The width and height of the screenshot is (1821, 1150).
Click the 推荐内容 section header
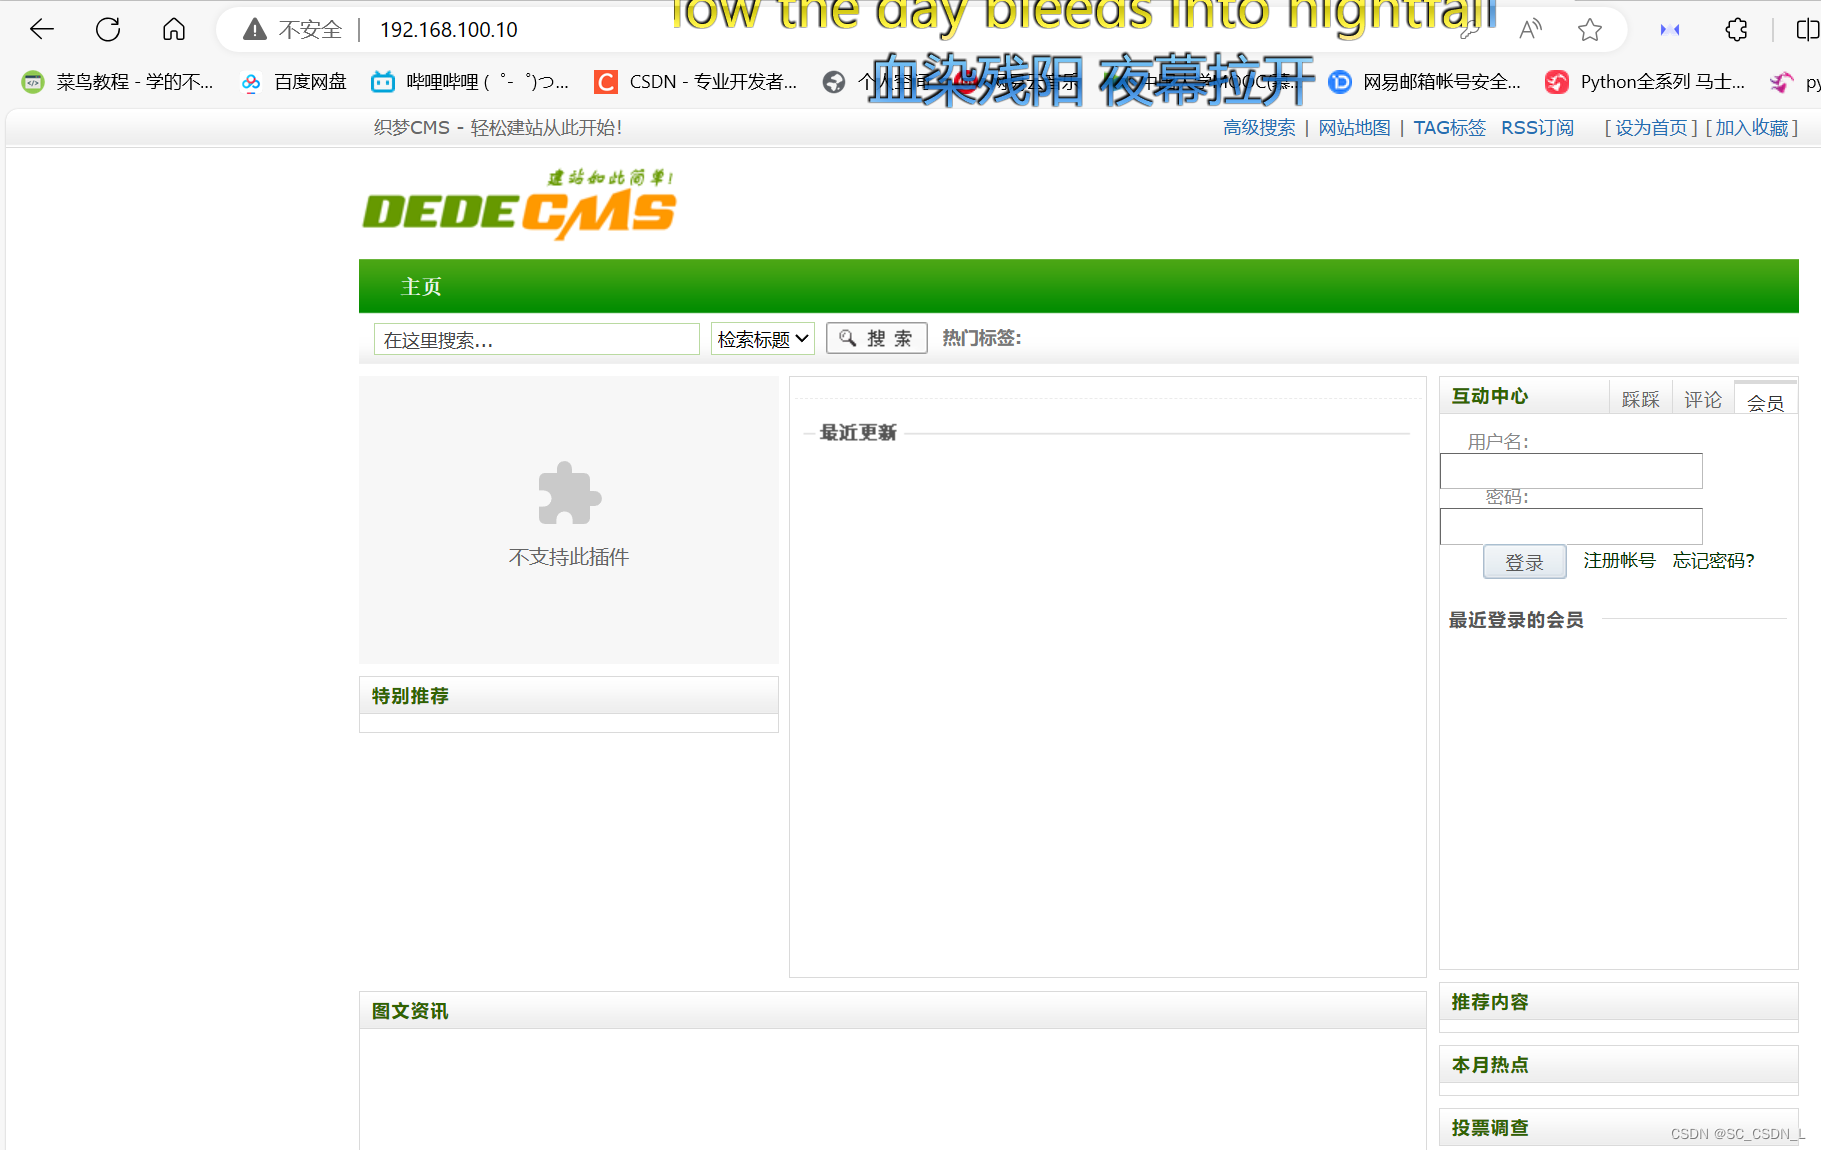tap(1618, 1002)
